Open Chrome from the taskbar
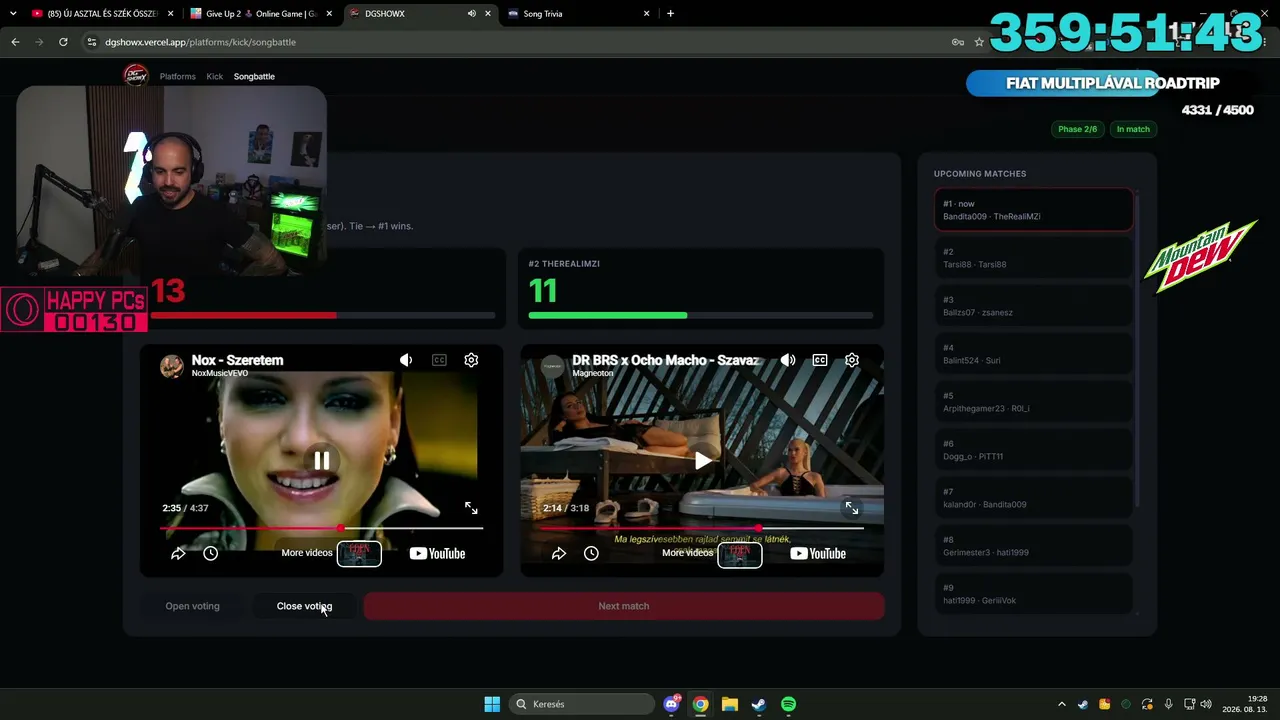 pyautogui.click(x=701, y=704)
